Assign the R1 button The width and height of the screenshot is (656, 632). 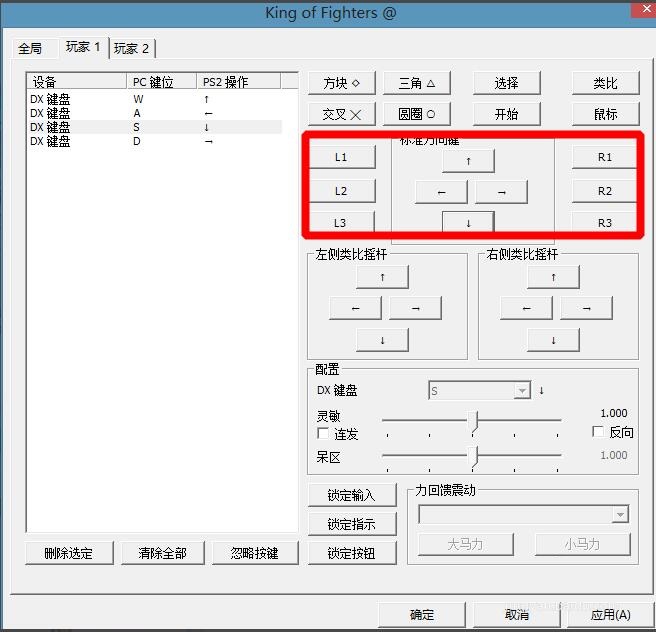tap(605, 157)
